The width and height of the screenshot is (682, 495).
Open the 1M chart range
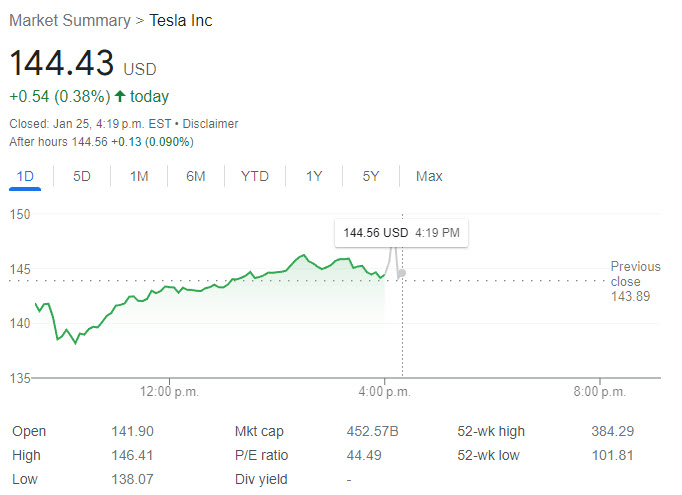139,176
